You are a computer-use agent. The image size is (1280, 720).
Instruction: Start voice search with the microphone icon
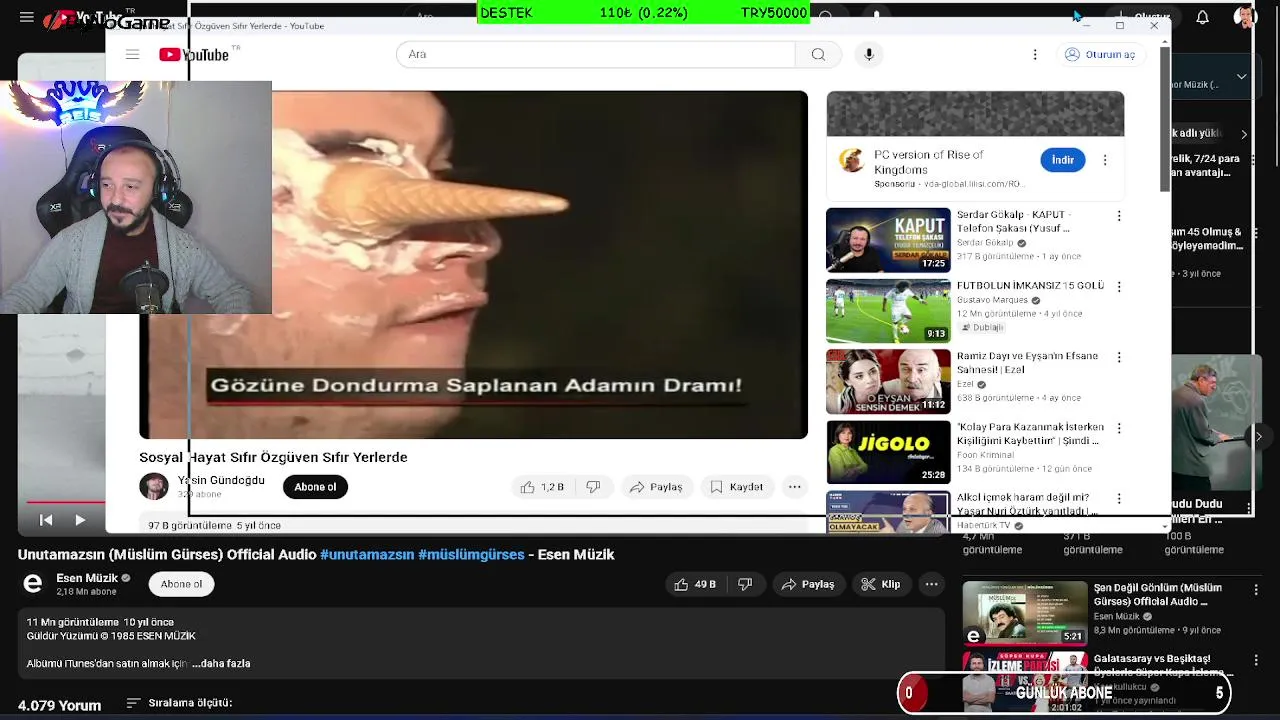(x=869, y=54)
